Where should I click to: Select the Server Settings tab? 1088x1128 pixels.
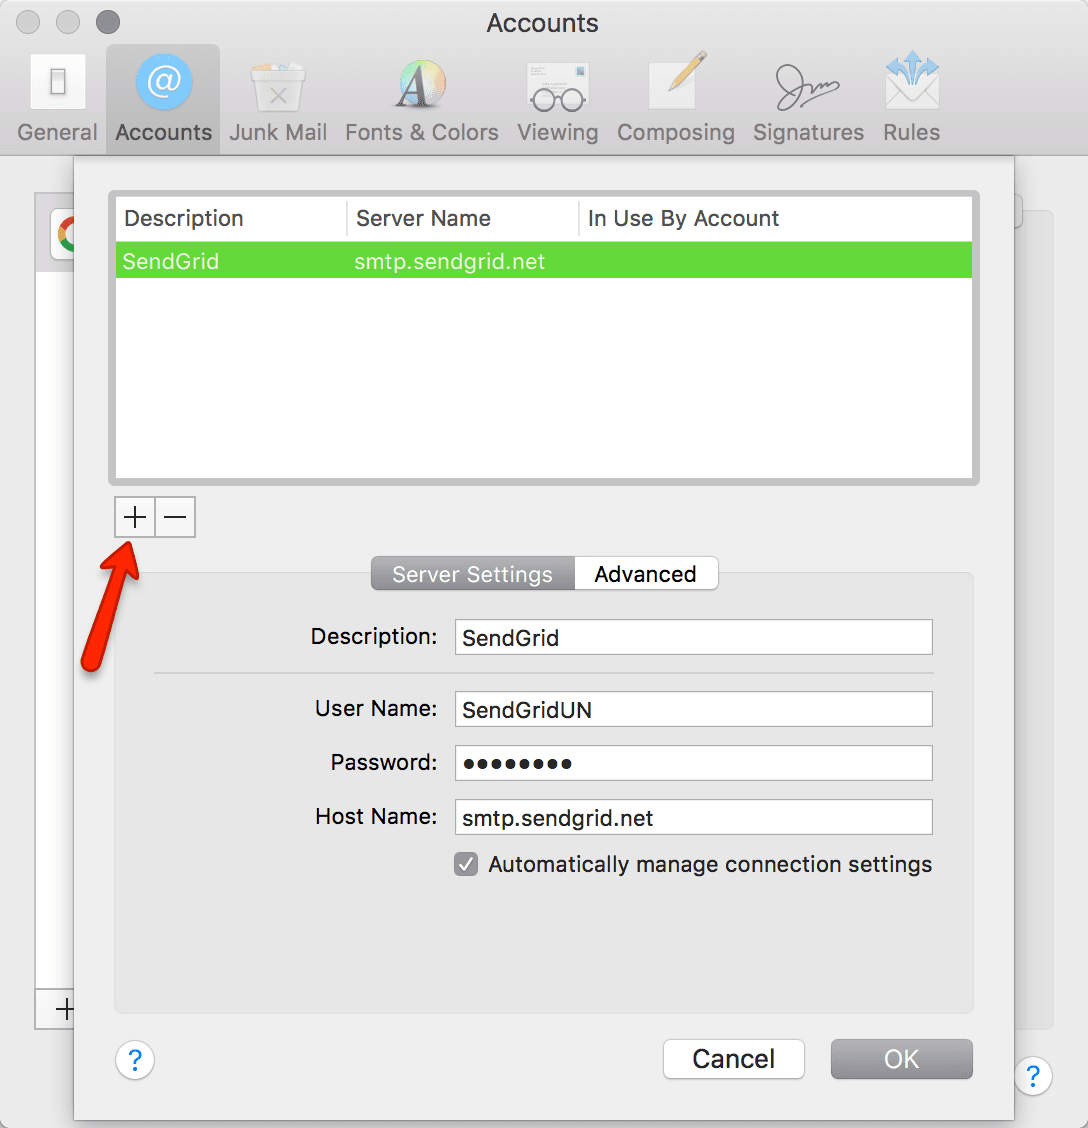pos(471,573)
